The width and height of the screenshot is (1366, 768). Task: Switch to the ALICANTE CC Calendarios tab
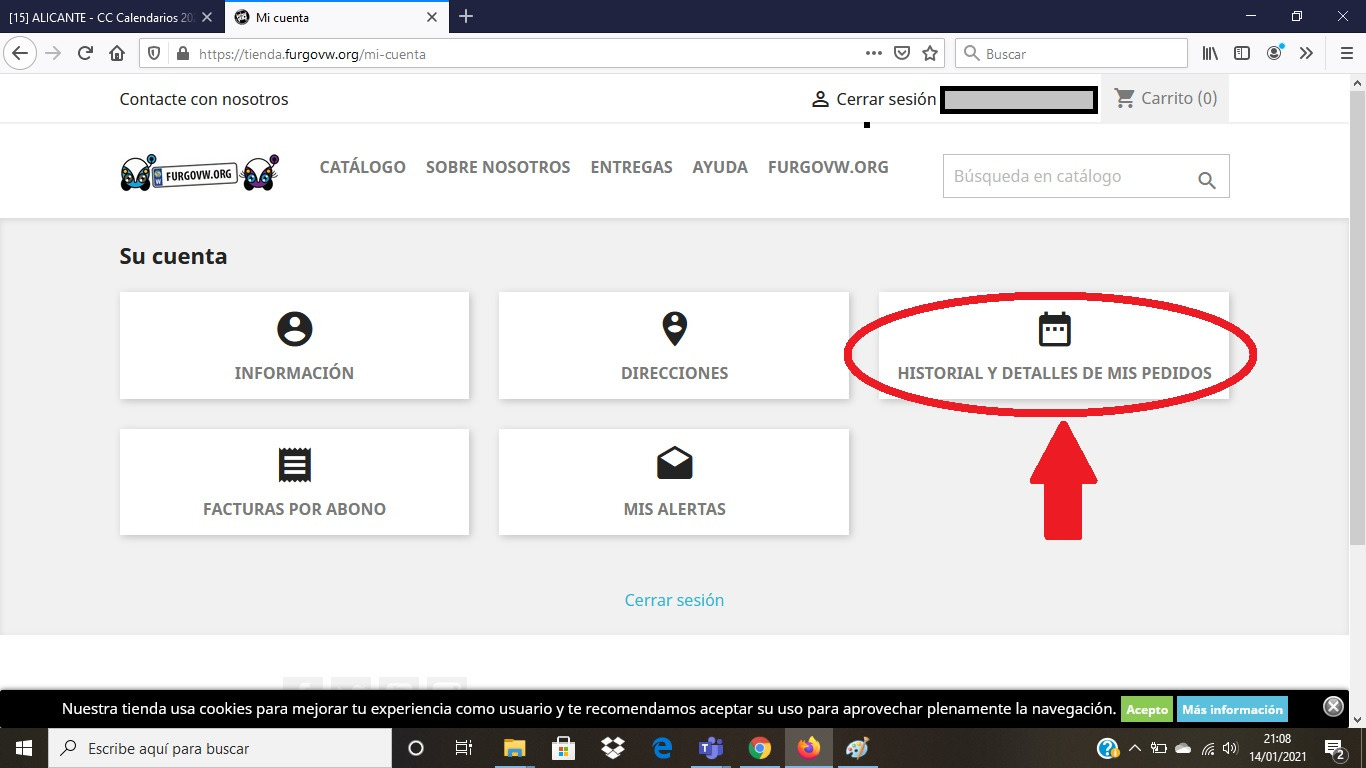[x=112, y=17]
